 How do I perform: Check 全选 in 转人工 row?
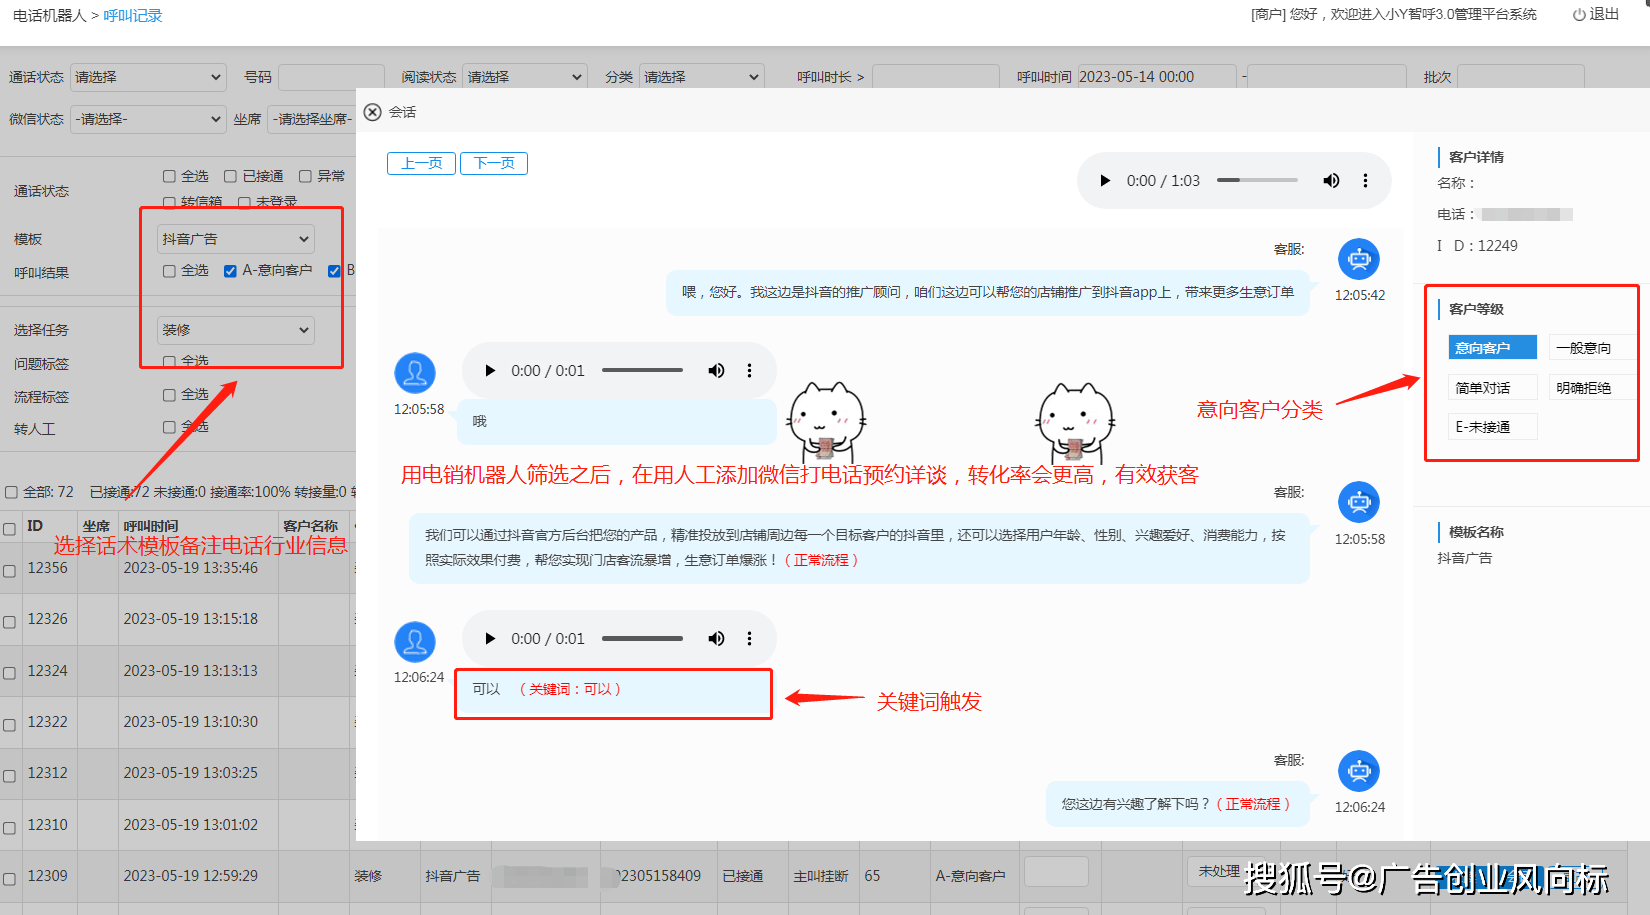tap(169, 427)
